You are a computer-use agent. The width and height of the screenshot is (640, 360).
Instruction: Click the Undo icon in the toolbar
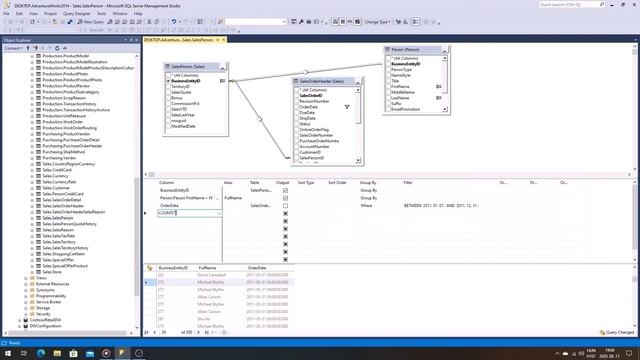point(174,22)
